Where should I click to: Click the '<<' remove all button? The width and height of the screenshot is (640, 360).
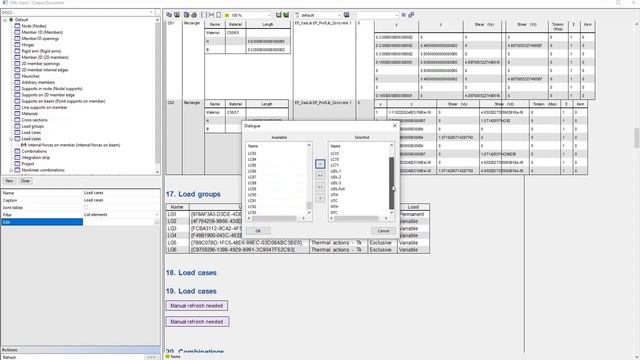click(320, 187)
